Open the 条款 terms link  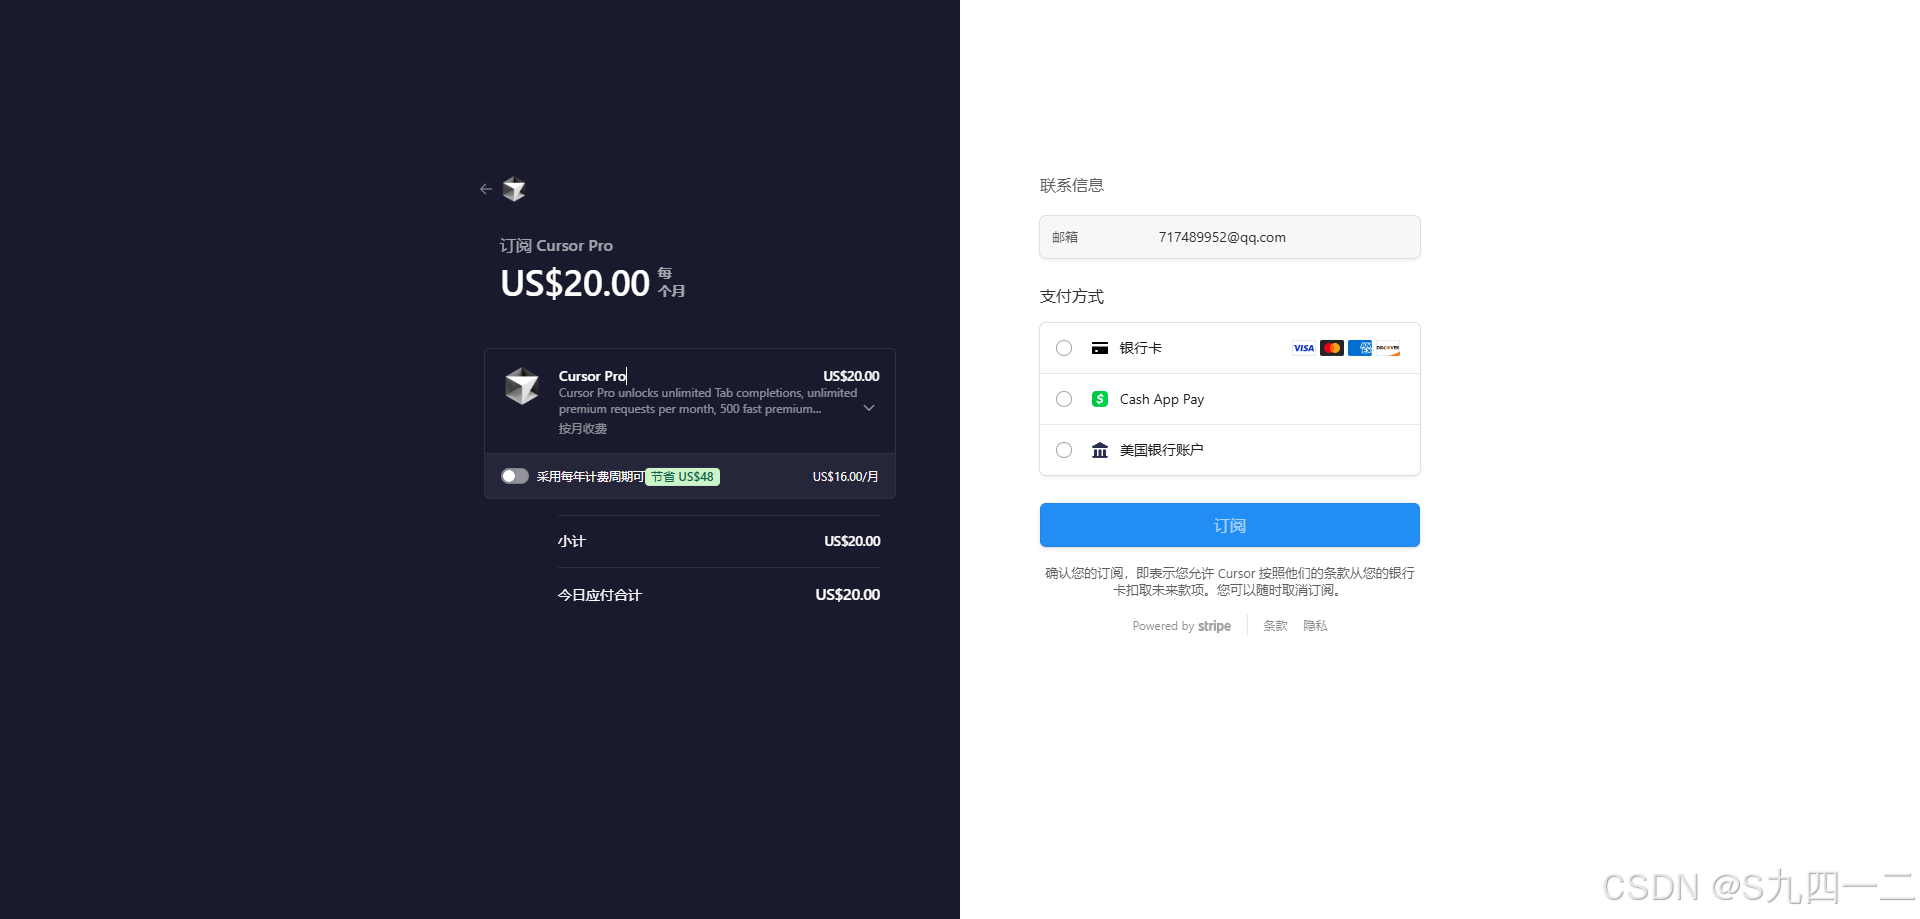click(1275, 626)
